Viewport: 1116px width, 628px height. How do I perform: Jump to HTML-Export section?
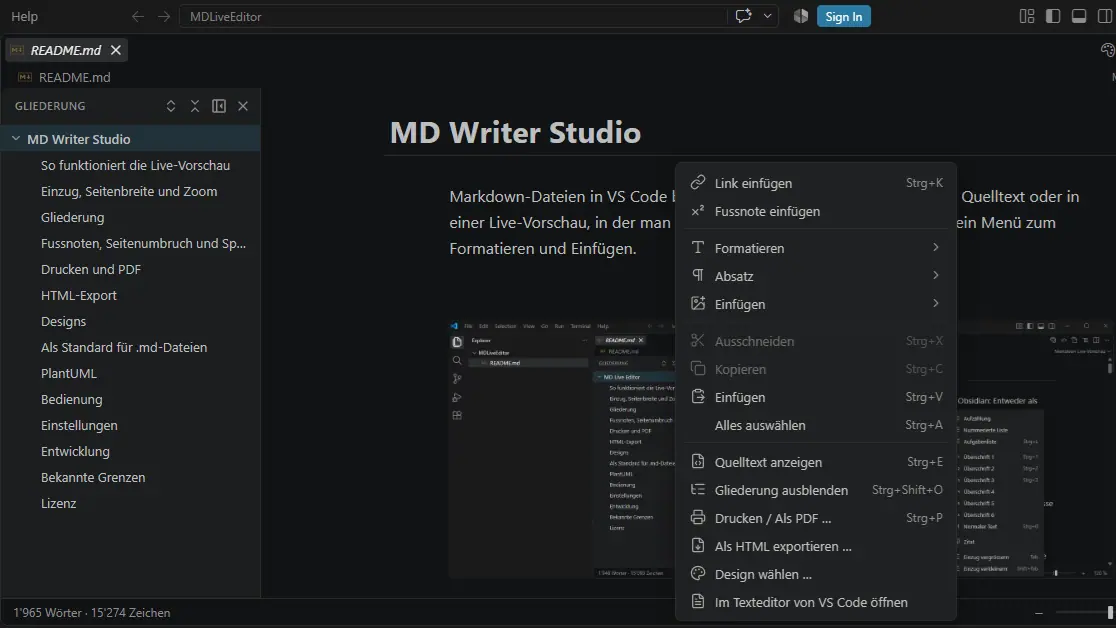(78, 295)
